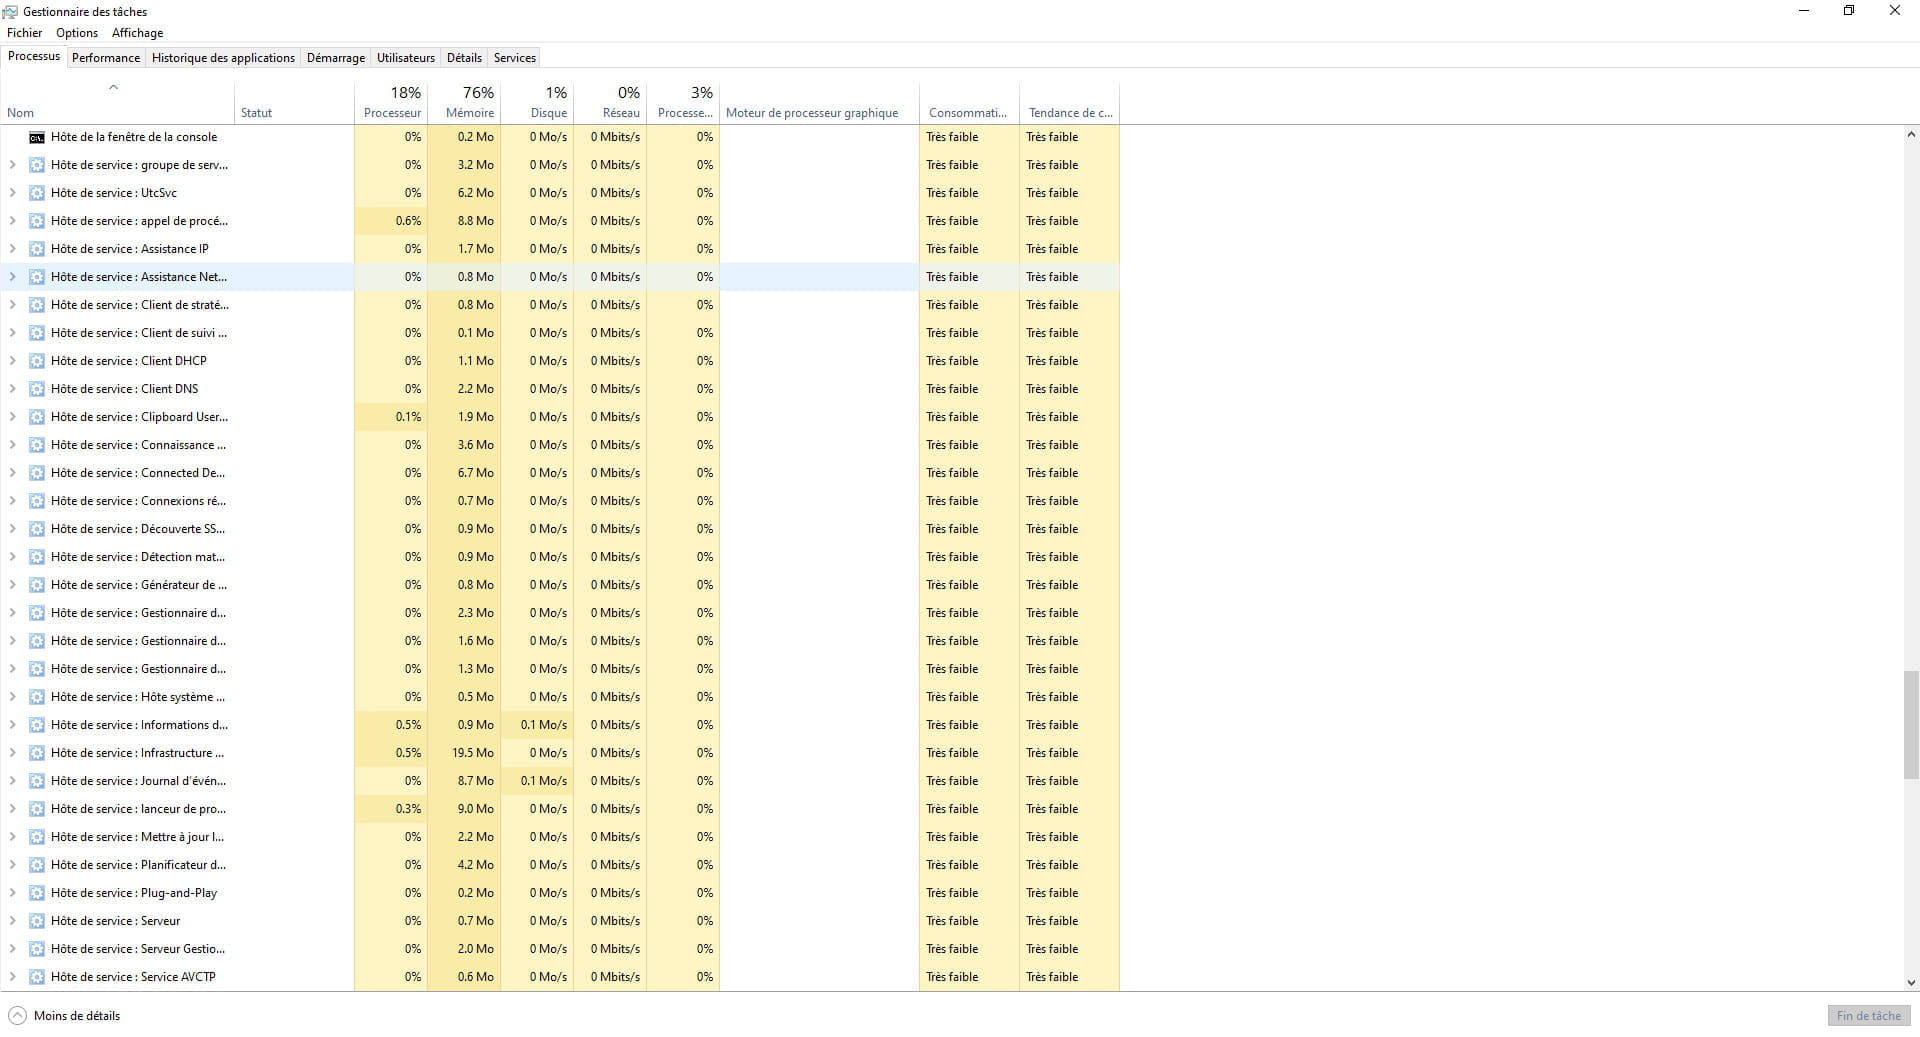Viewport: 1920px width, 1037px height.
Task: Click the gear icon beside UtcSvc service host
Action: point(37,193)
